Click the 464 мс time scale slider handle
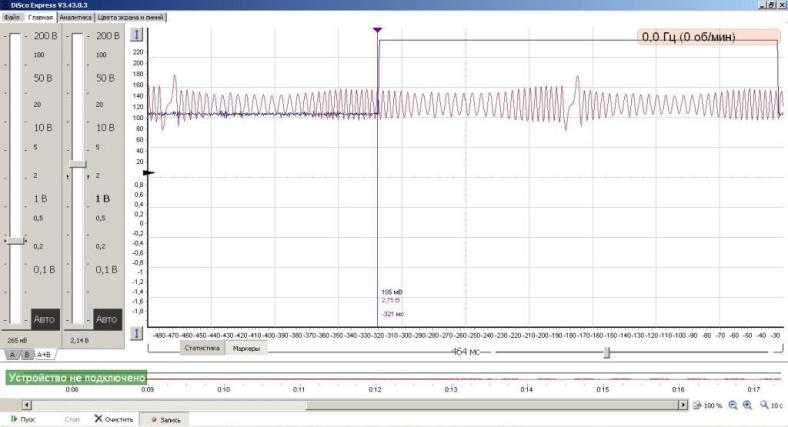Screen dimensions: 788x427 pos(606,351)
